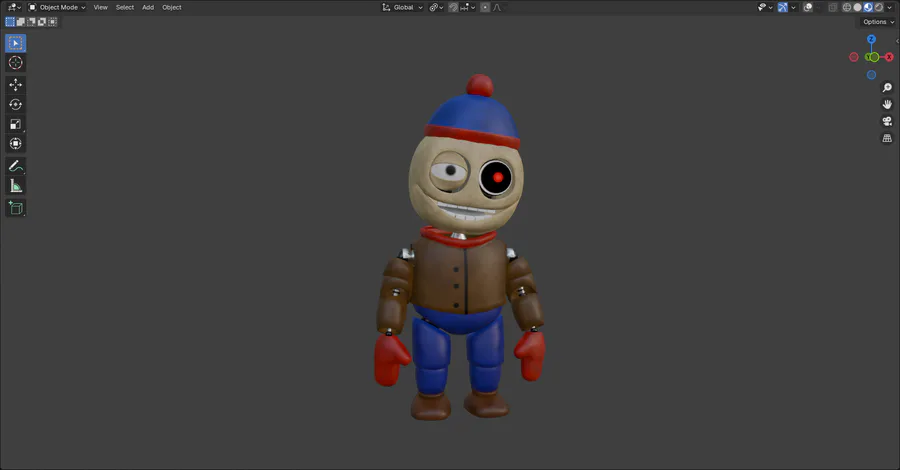Open the editor type dropdown

coord(14,7)
